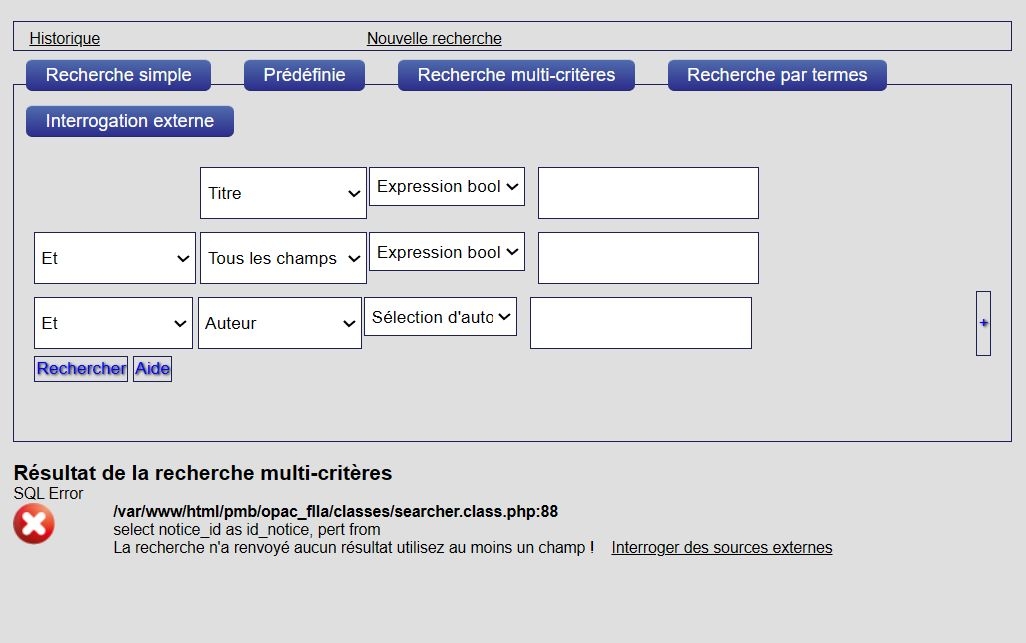This screenshot has width=1026, height=643.
Task: Expand second row Expression booléenne dropdown
Action: click(446, 252)
